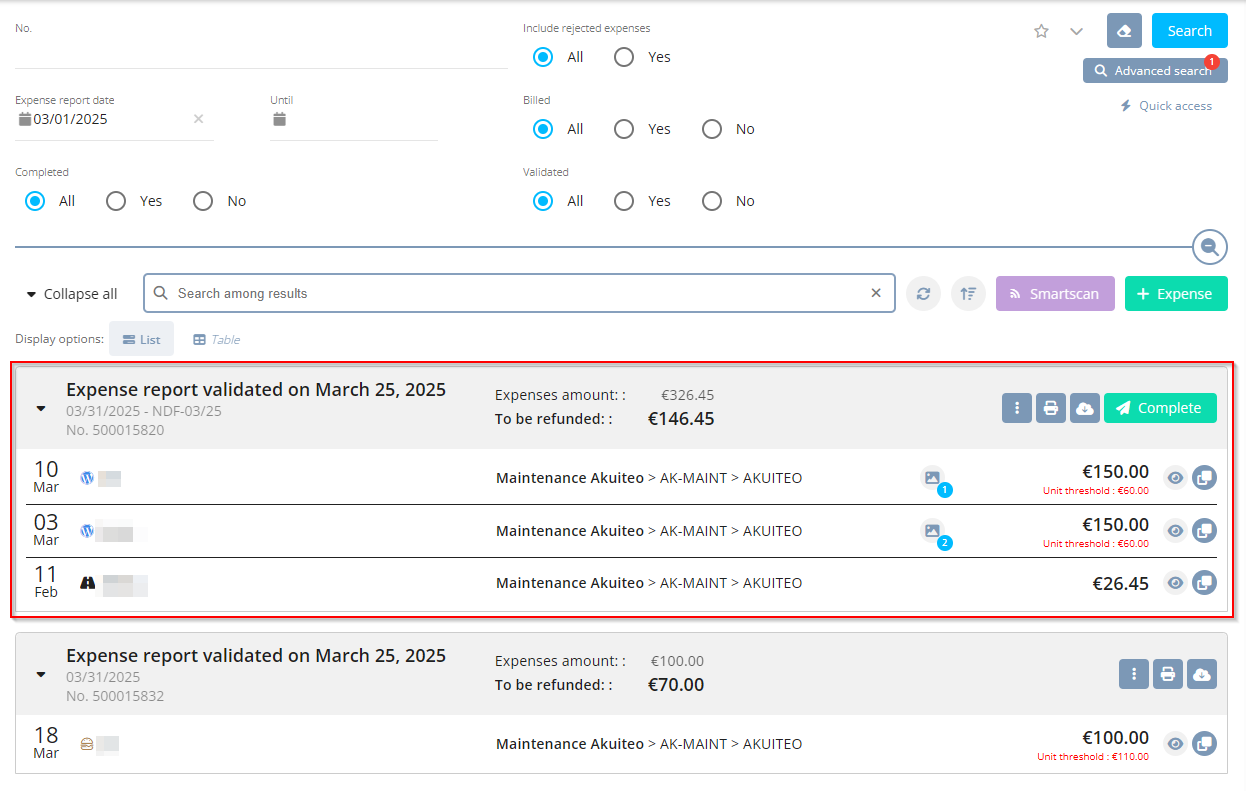Click the Smartscan button
The height and width of the screenshot is (791, 1246).
tap(1054, 294)
